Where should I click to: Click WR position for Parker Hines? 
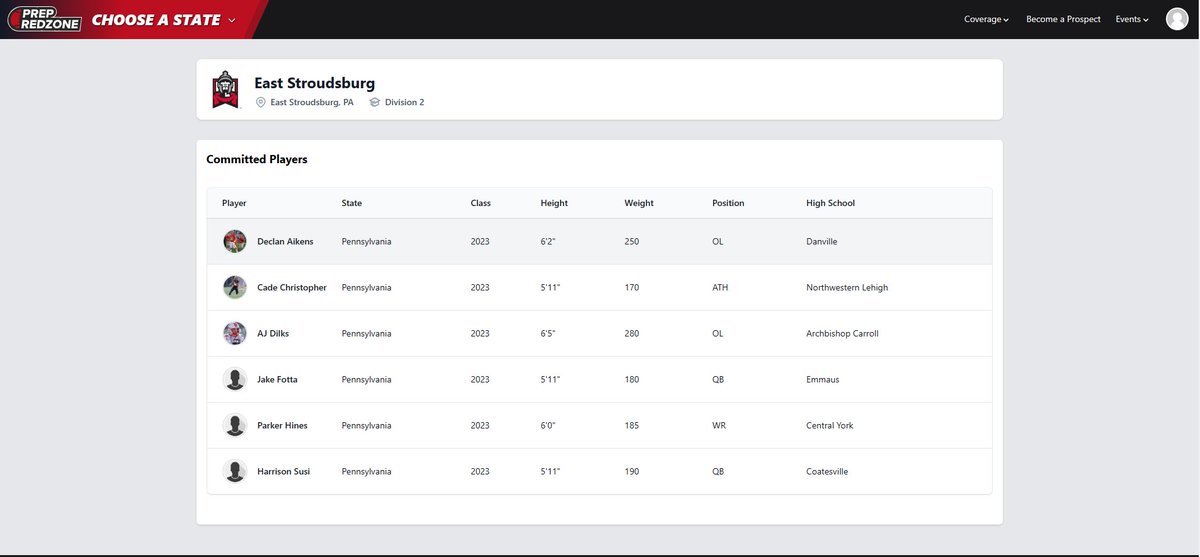click(x=719, y=426)
